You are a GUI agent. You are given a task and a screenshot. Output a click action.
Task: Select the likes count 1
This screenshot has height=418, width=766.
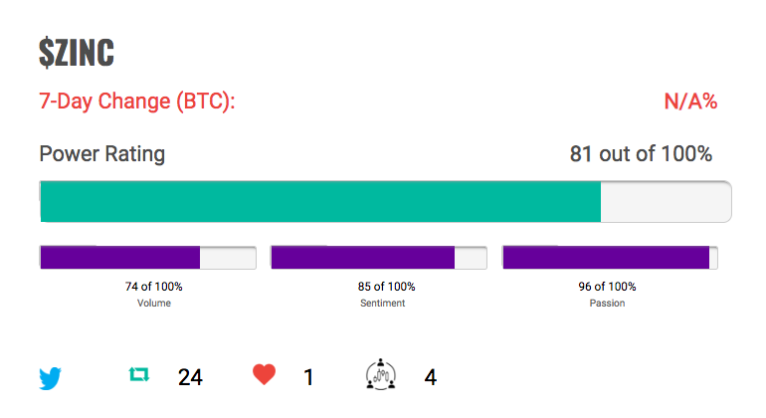click(x=308, y=377)
